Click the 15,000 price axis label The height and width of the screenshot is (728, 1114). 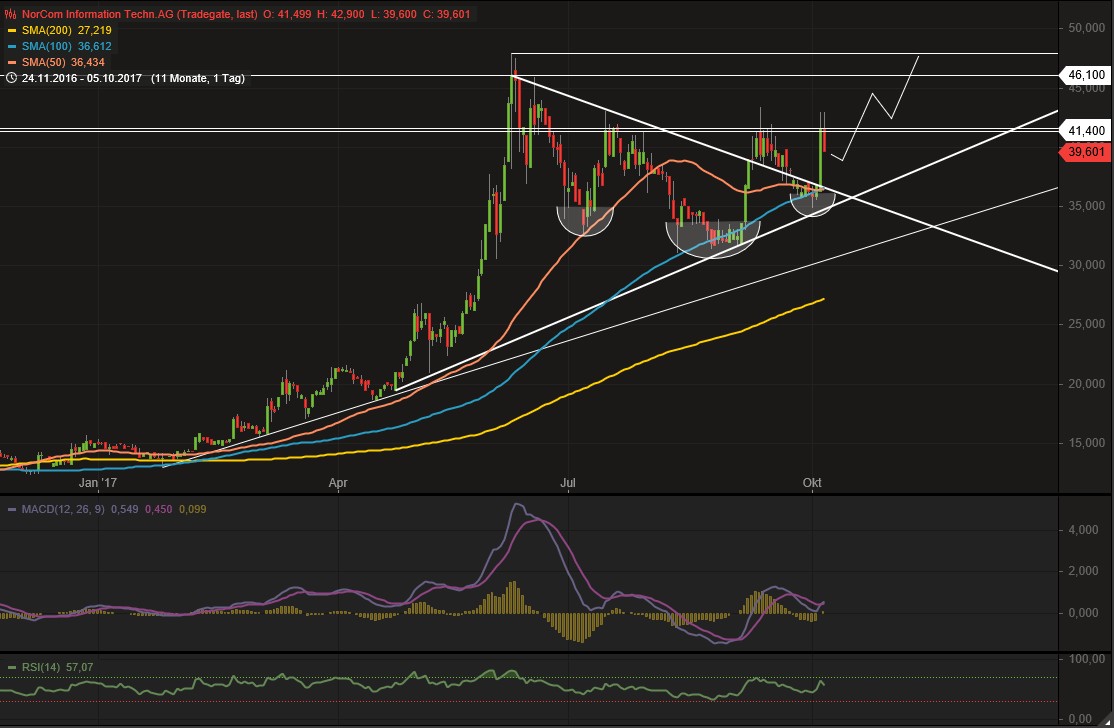pyautogui.click(x=1086, y=442)
